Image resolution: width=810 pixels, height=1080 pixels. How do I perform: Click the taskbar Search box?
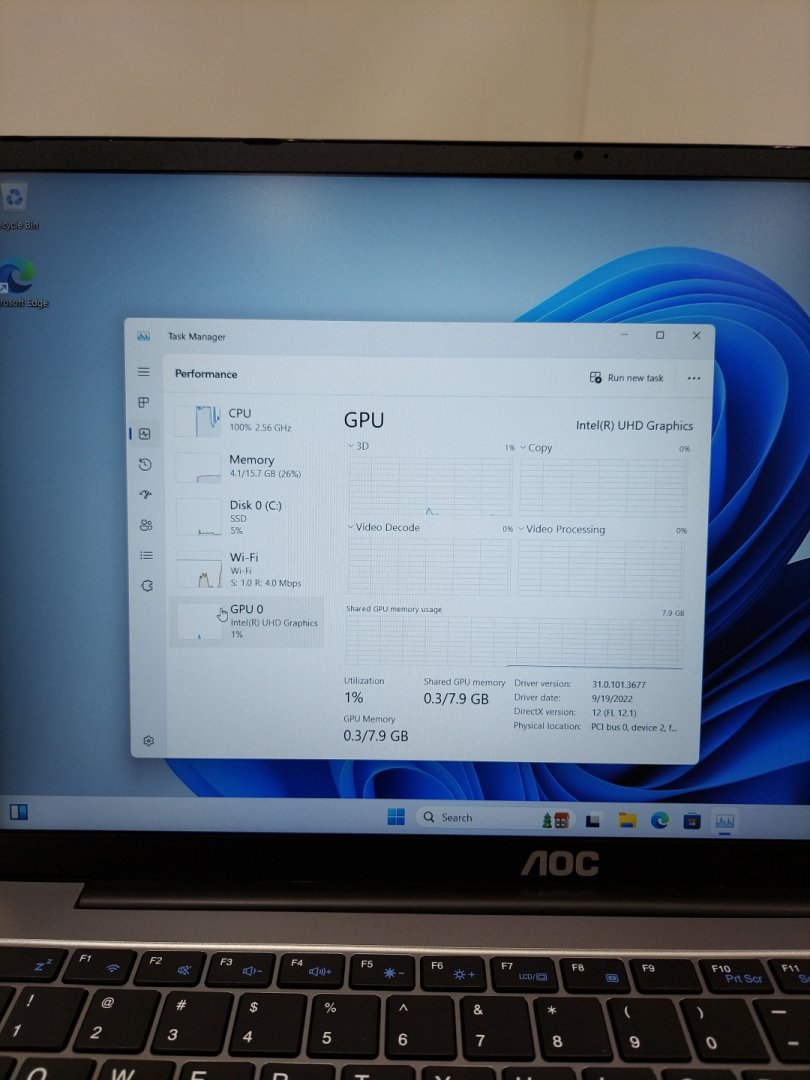(470, 818)
